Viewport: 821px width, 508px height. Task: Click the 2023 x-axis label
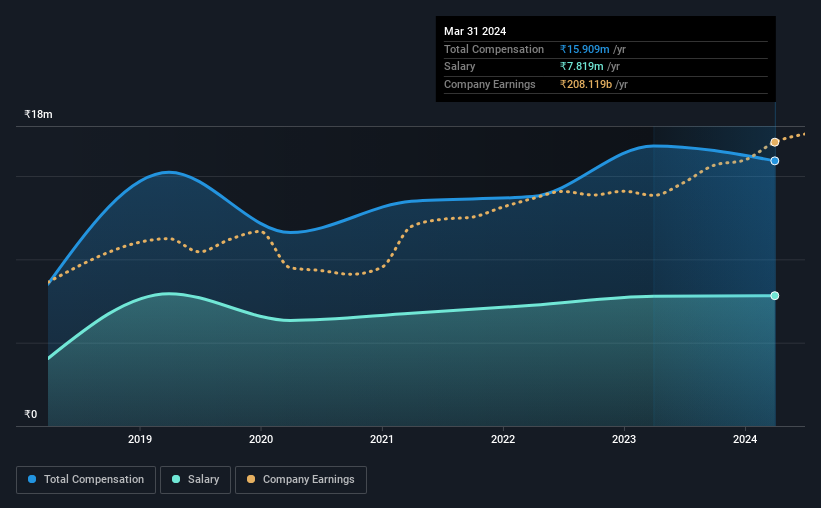[x=624, y=439]
